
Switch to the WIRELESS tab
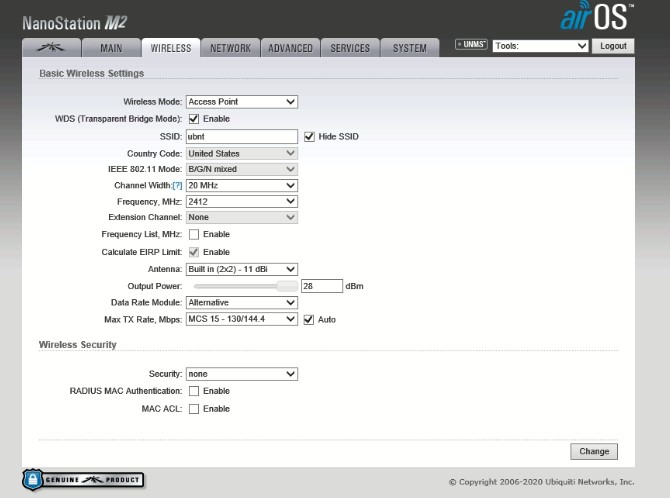[x=171, y=48]
